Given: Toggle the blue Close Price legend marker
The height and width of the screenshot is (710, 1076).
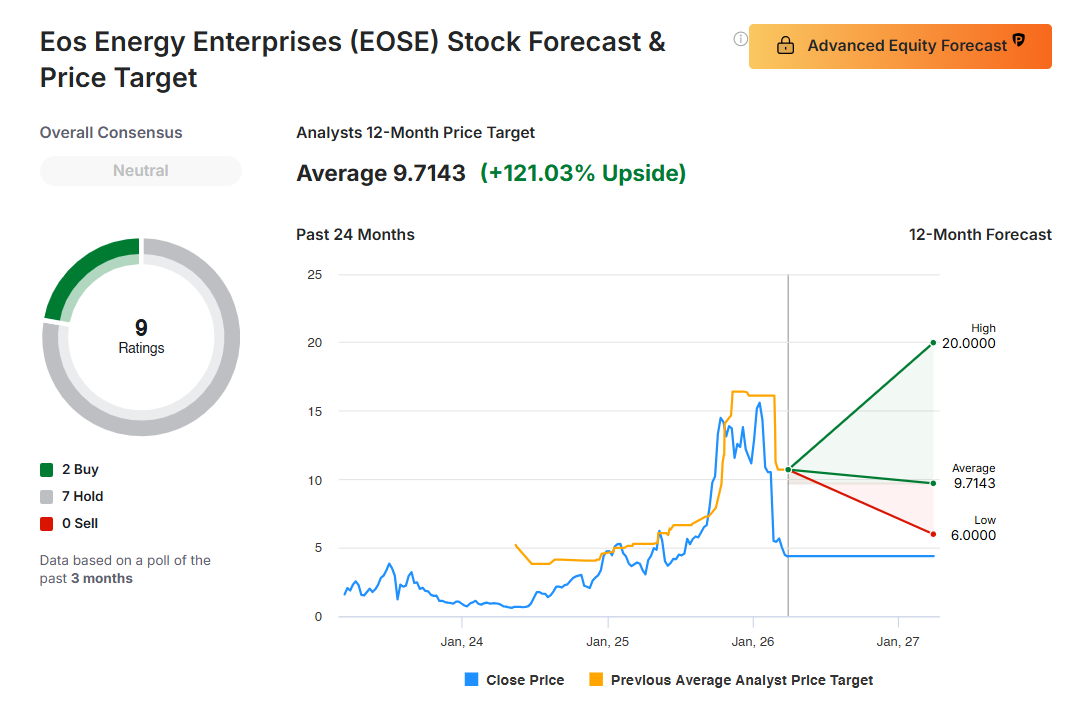Looking at the screenshot, I should (472, 680).
